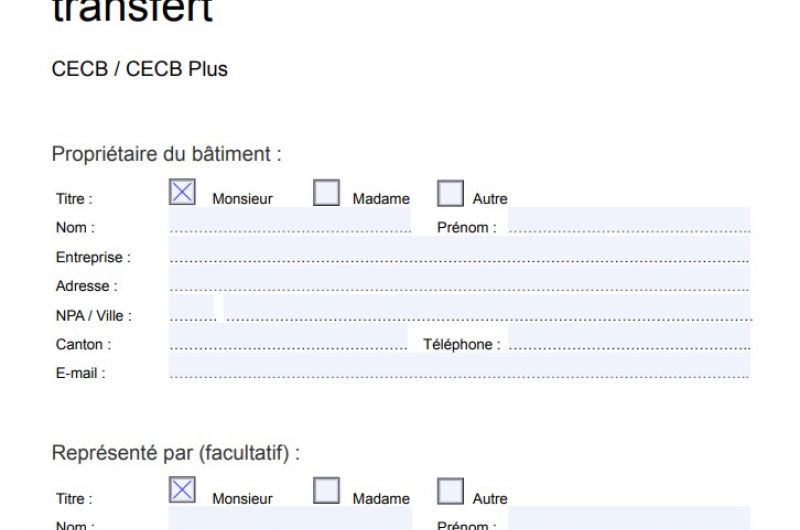
Task: Tick Autre title box for building owner
Action: pos(451,192)
